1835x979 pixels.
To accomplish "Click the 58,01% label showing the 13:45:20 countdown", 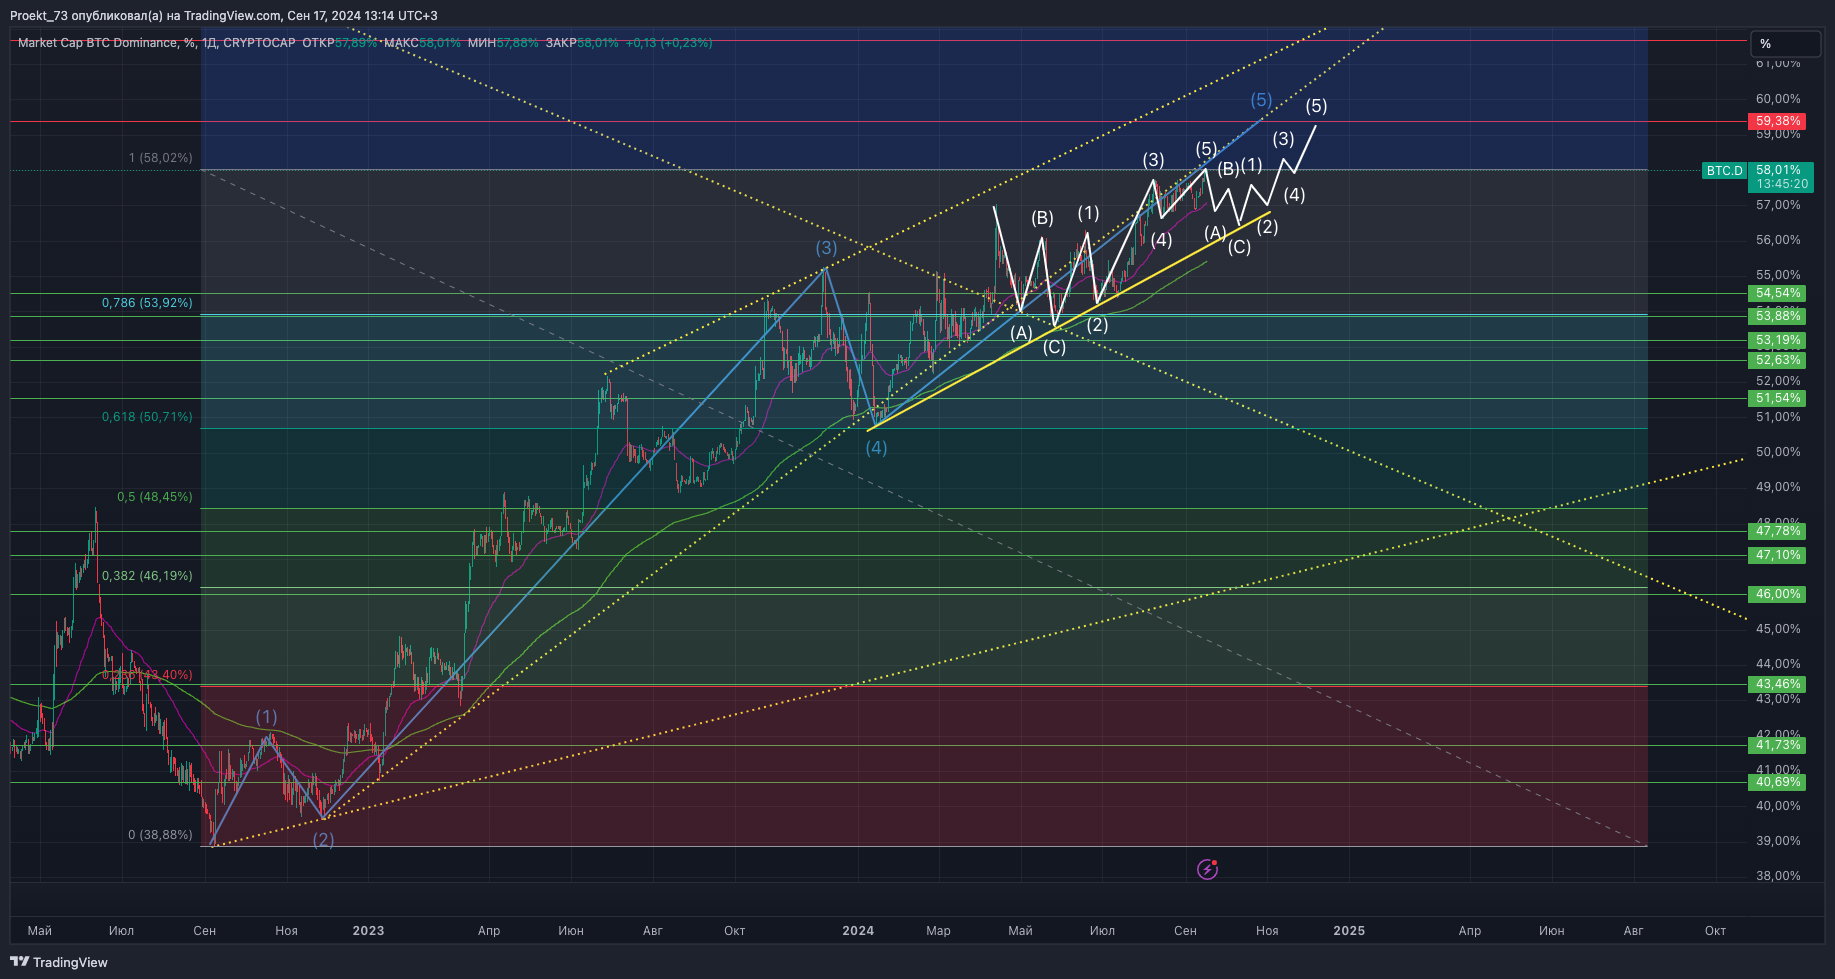I will click(1781, 177).
